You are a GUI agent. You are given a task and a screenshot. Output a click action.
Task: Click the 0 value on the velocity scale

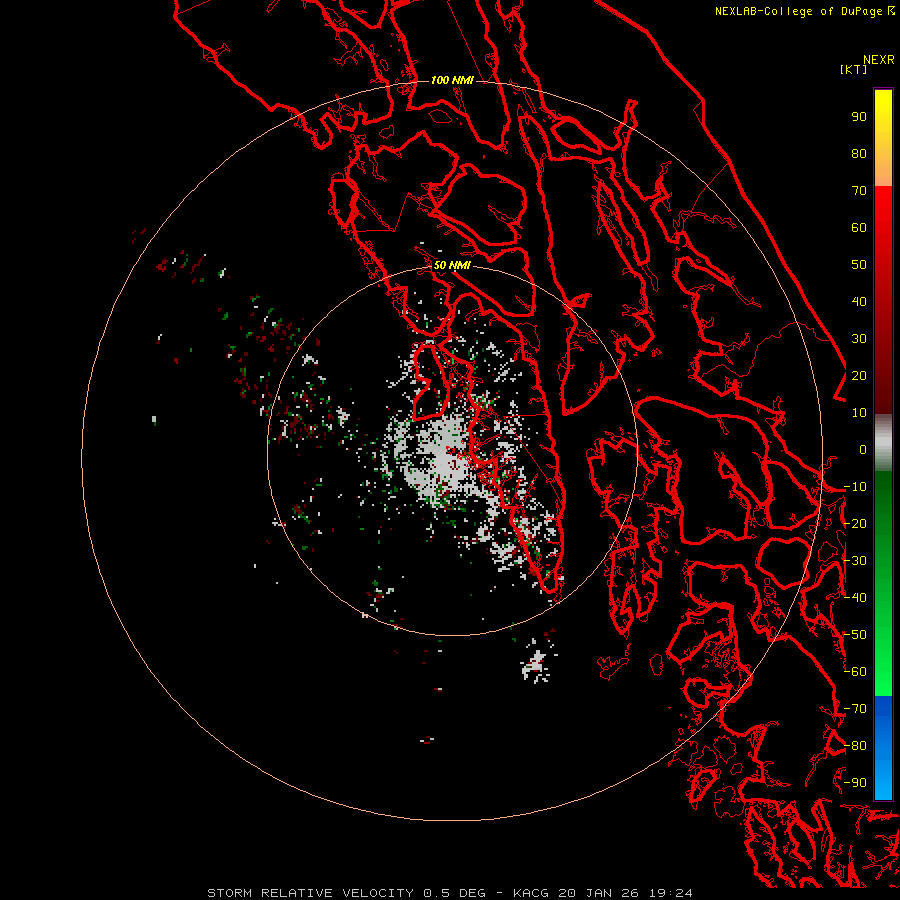point(863,450)
